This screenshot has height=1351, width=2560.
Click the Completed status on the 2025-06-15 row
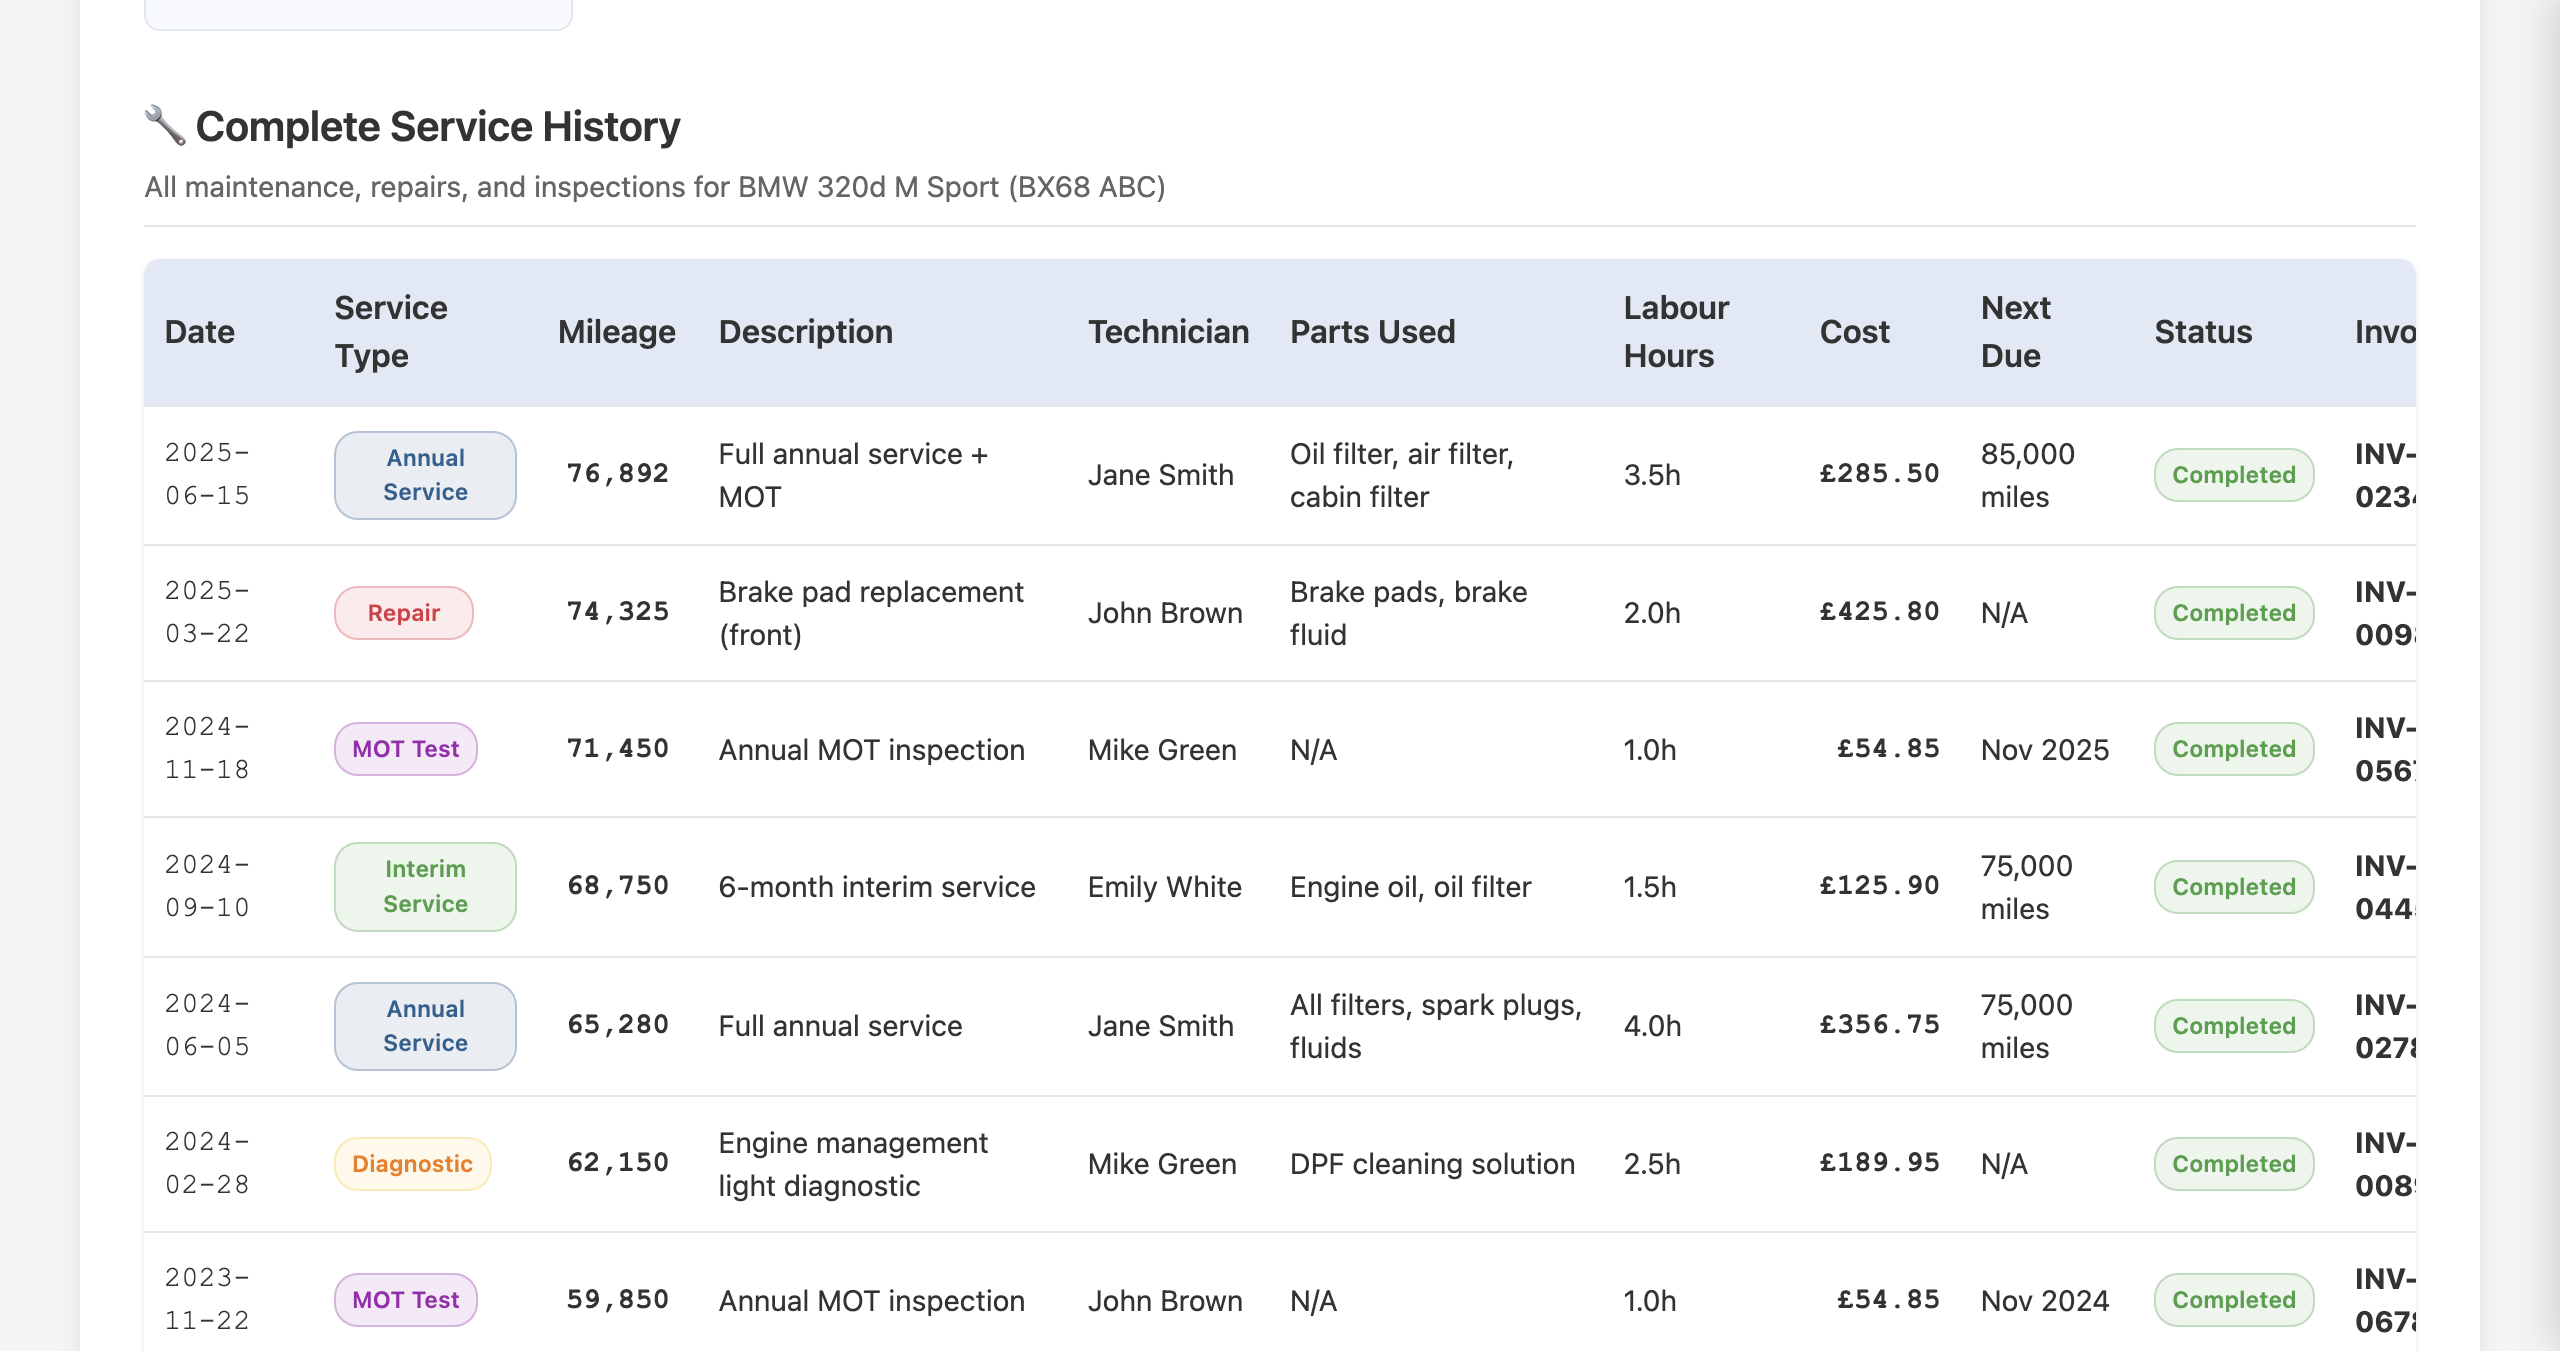[x=2234, y=475]
